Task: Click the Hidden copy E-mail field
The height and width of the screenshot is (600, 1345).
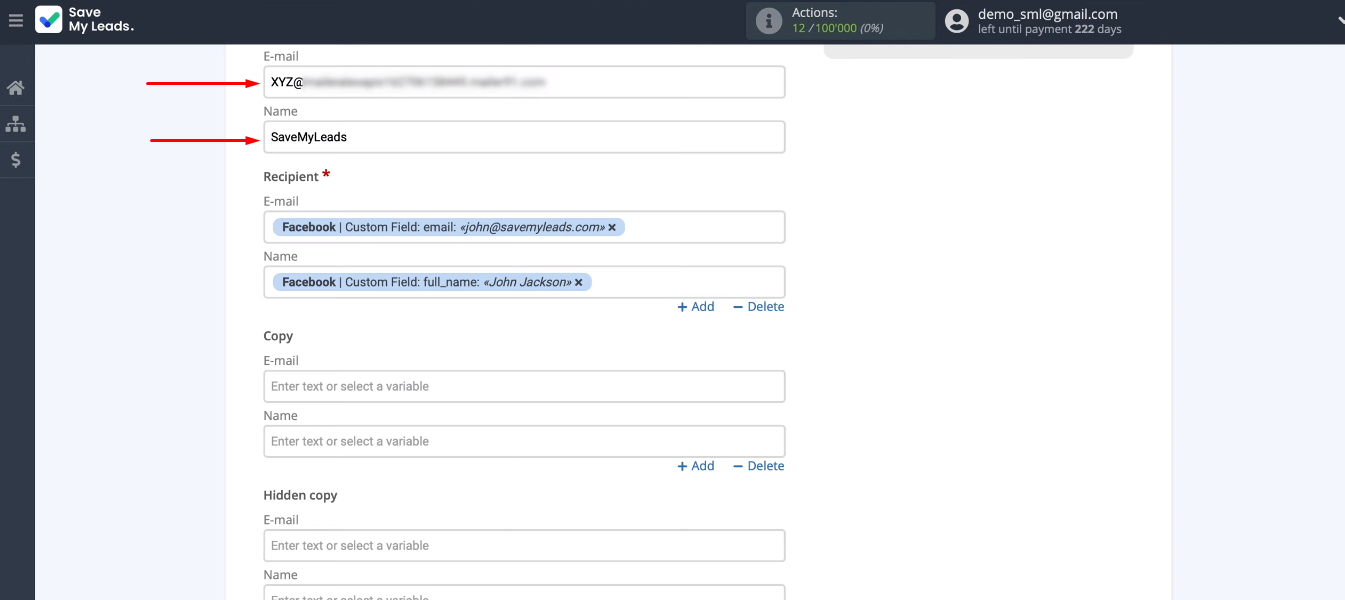Action: pyautogui.click(x=524, y=545)
